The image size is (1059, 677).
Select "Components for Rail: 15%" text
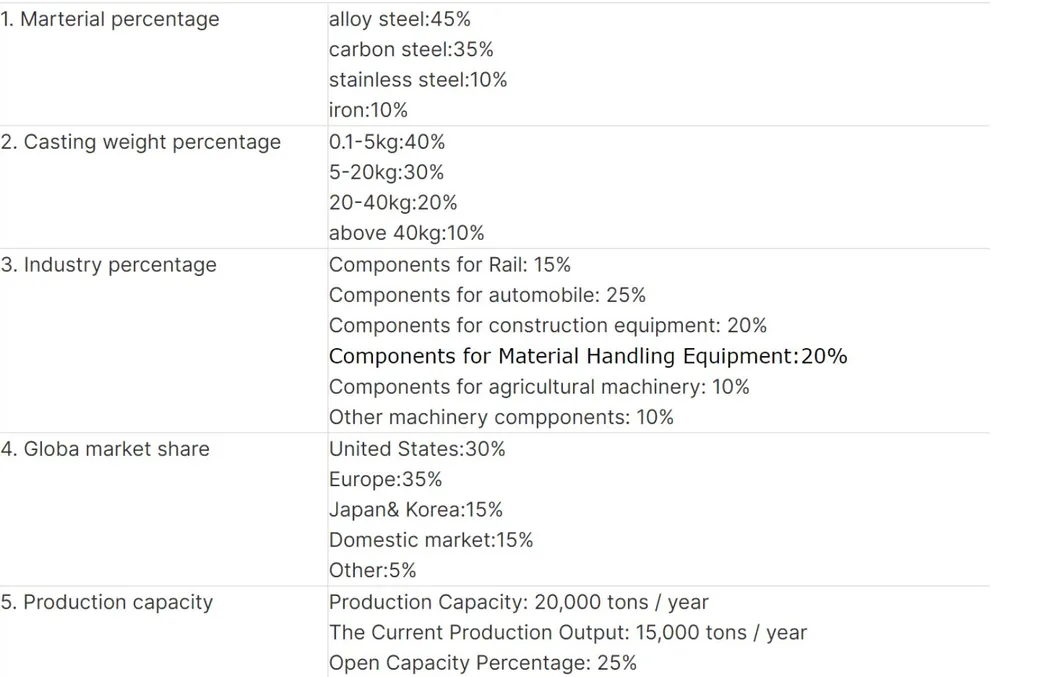449,265
